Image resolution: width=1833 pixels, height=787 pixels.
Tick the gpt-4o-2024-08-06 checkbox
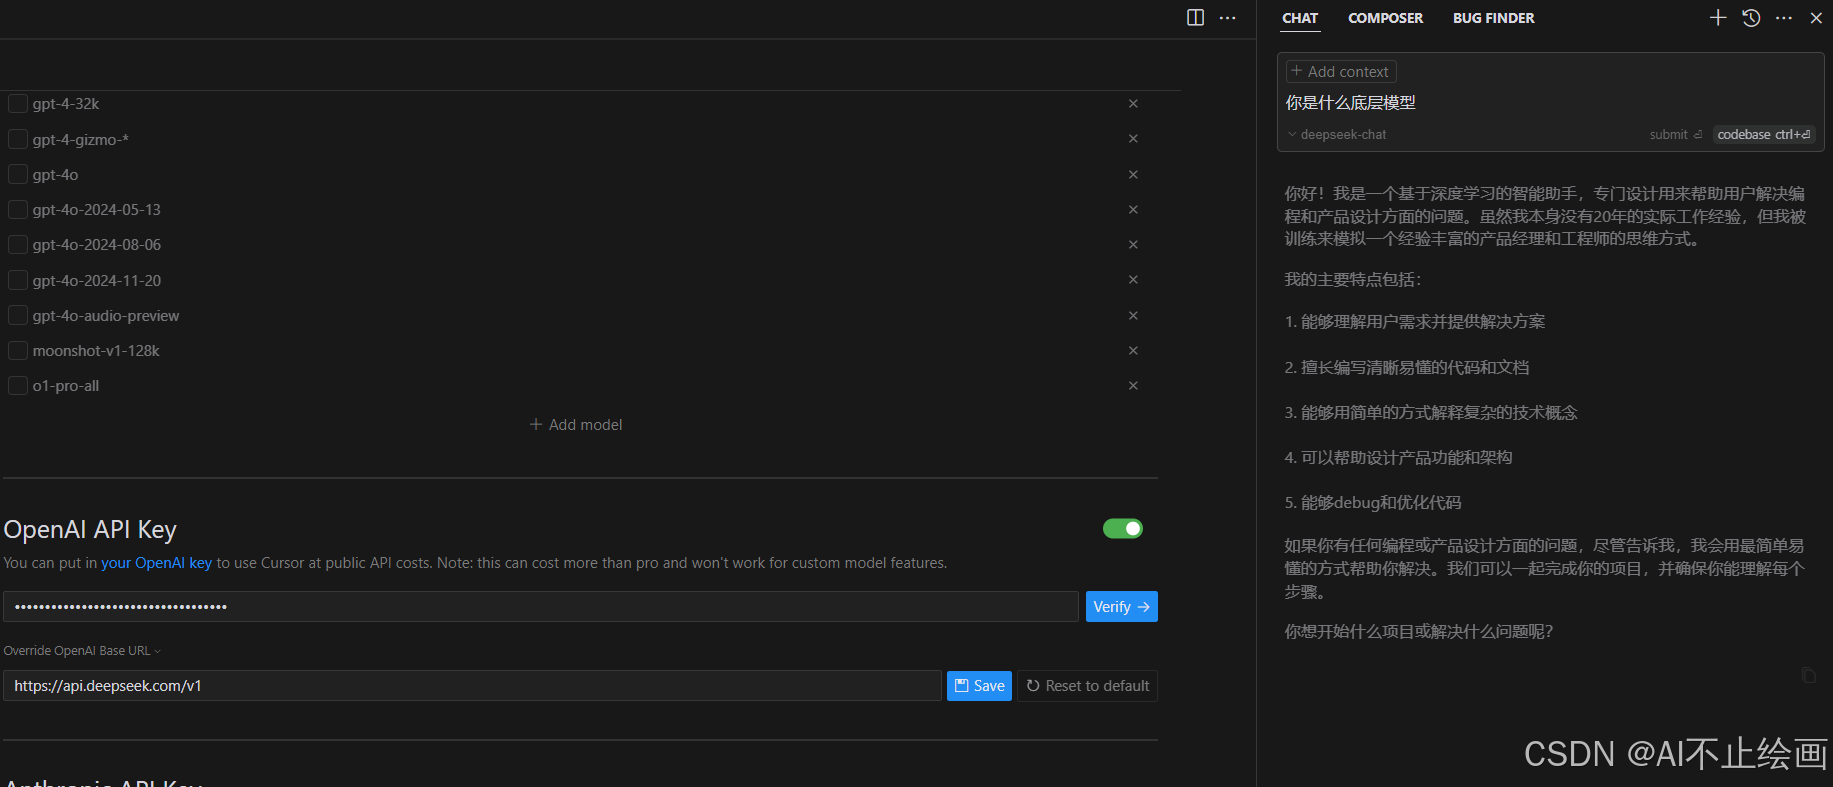click(x=18, y=245)
